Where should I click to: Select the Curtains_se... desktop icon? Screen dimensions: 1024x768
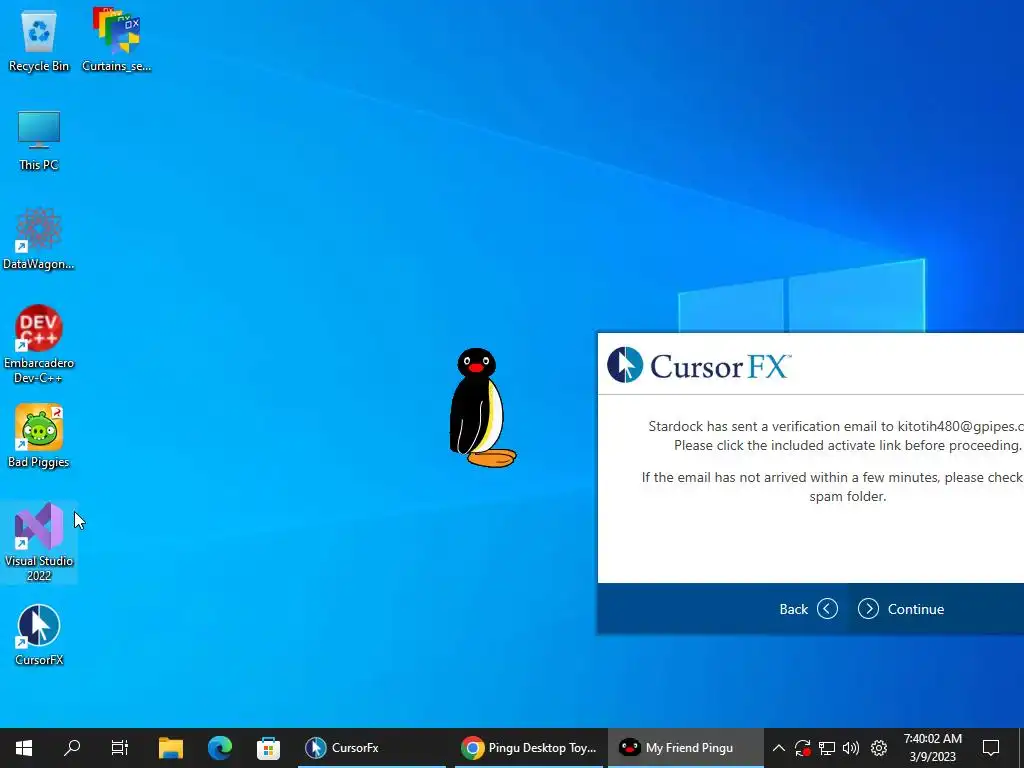116,41
